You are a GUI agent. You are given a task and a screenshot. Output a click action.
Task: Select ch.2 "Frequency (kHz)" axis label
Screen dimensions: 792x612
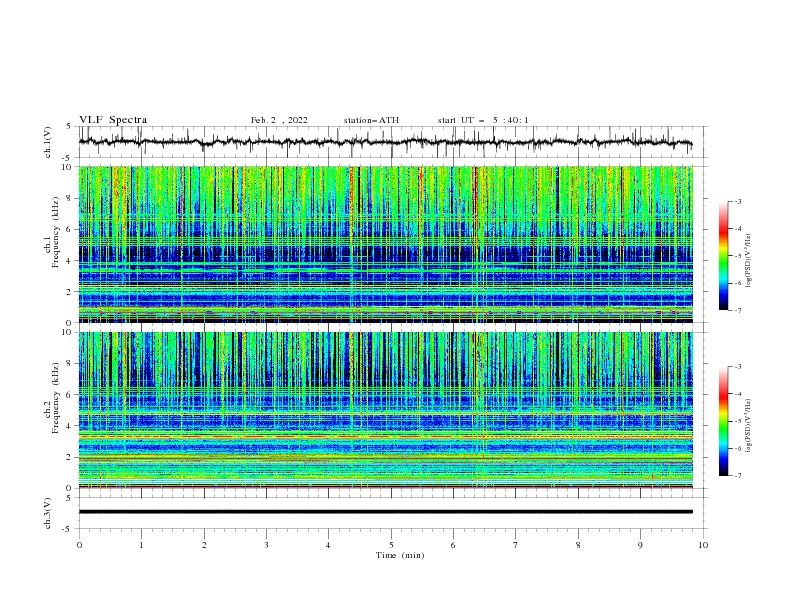55,397
